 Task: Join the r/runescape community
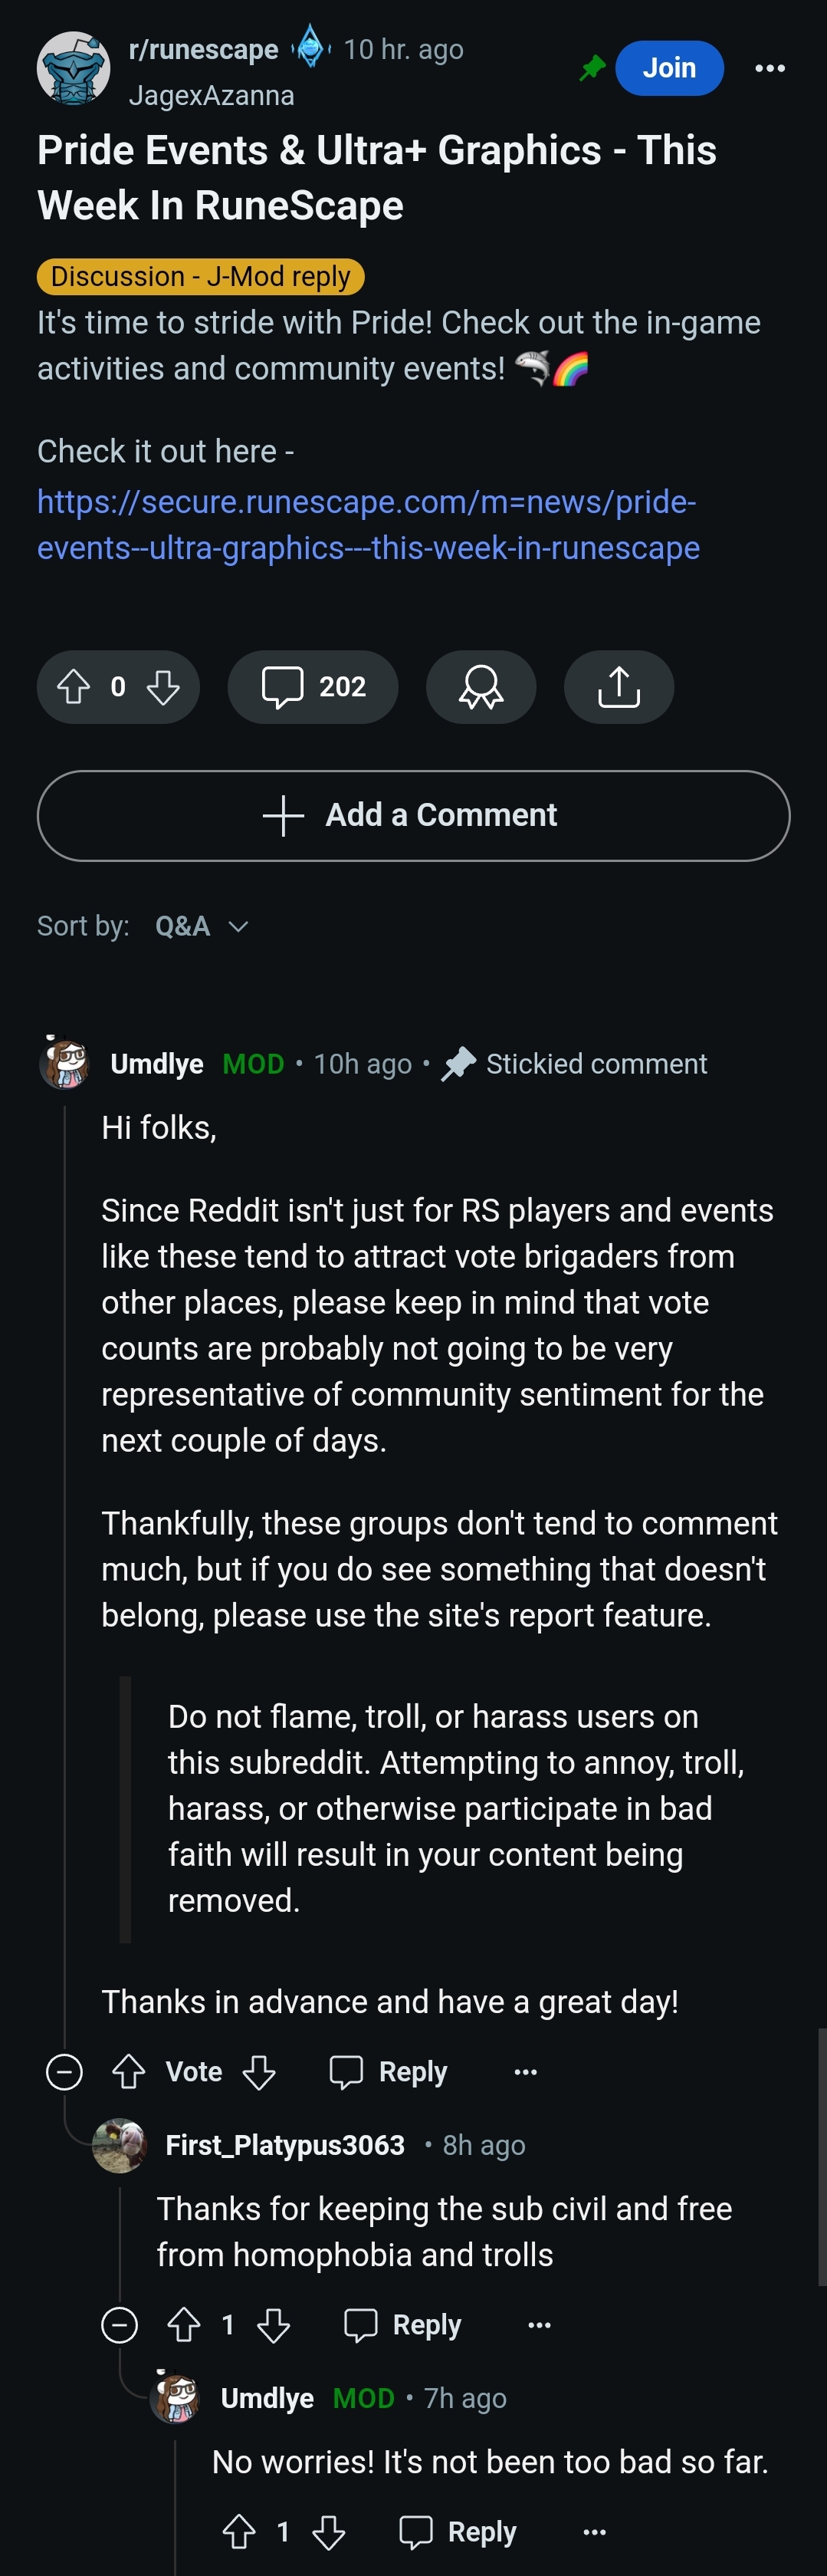tap(669, 68)
